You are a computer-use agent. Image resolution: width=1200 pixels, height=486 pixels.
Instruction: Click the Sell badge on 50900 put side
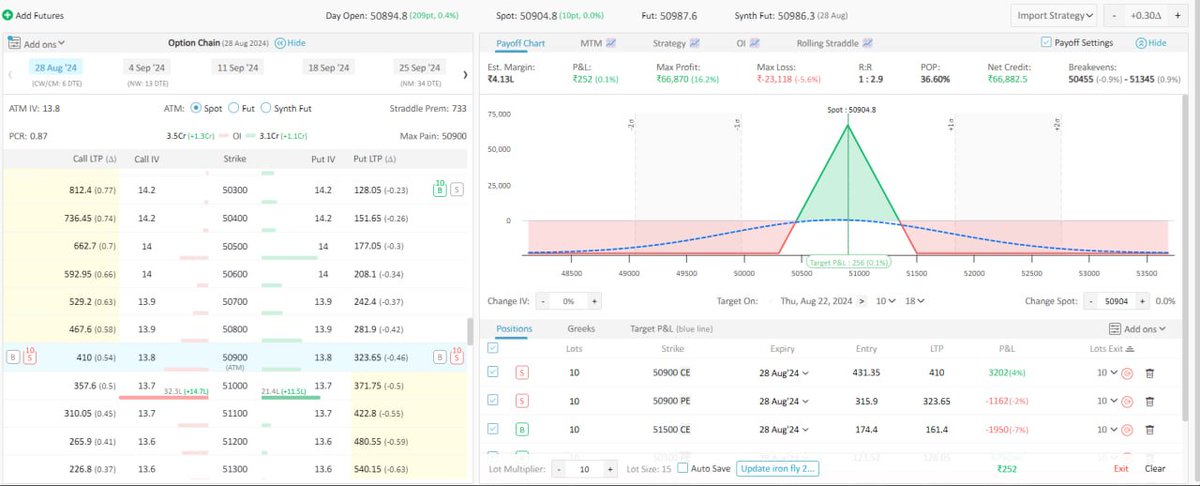pos(457,355)
